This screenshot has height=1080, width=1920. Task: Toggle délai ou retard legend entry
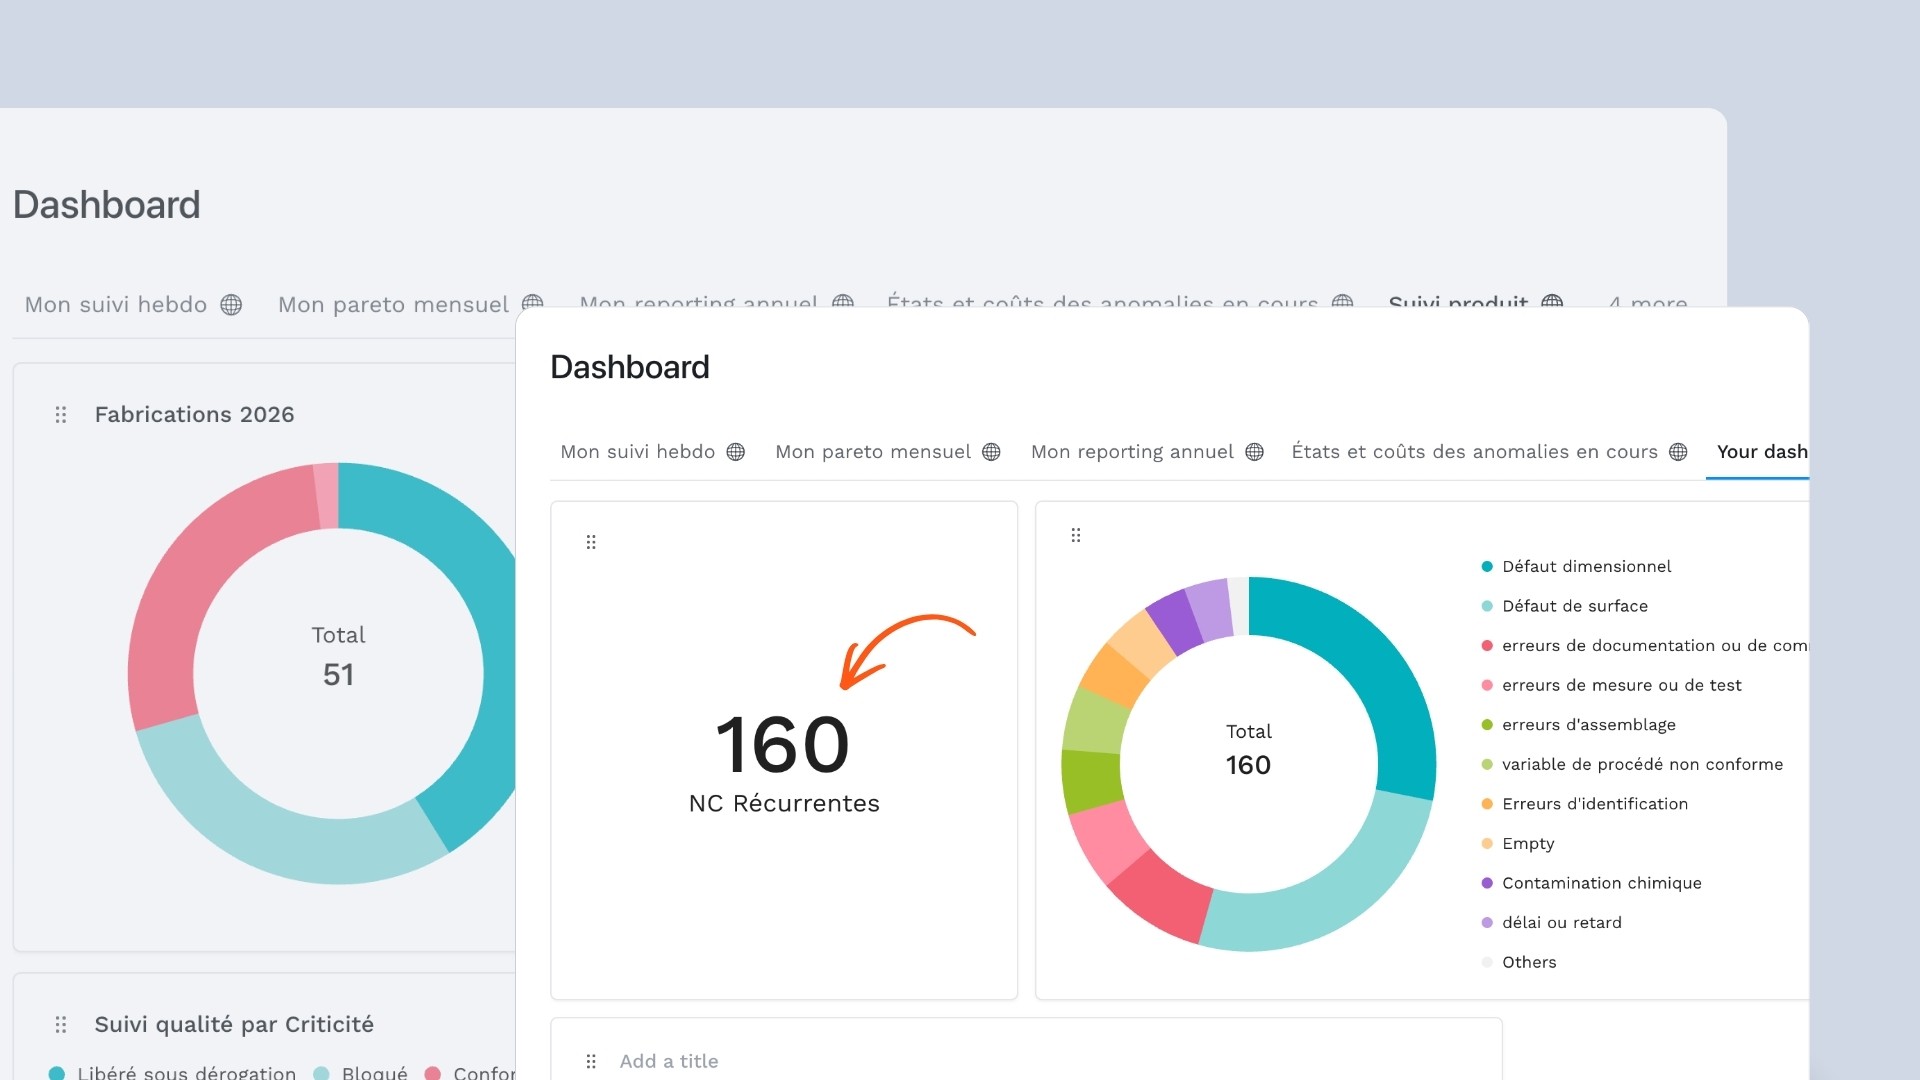(1551, 923)
